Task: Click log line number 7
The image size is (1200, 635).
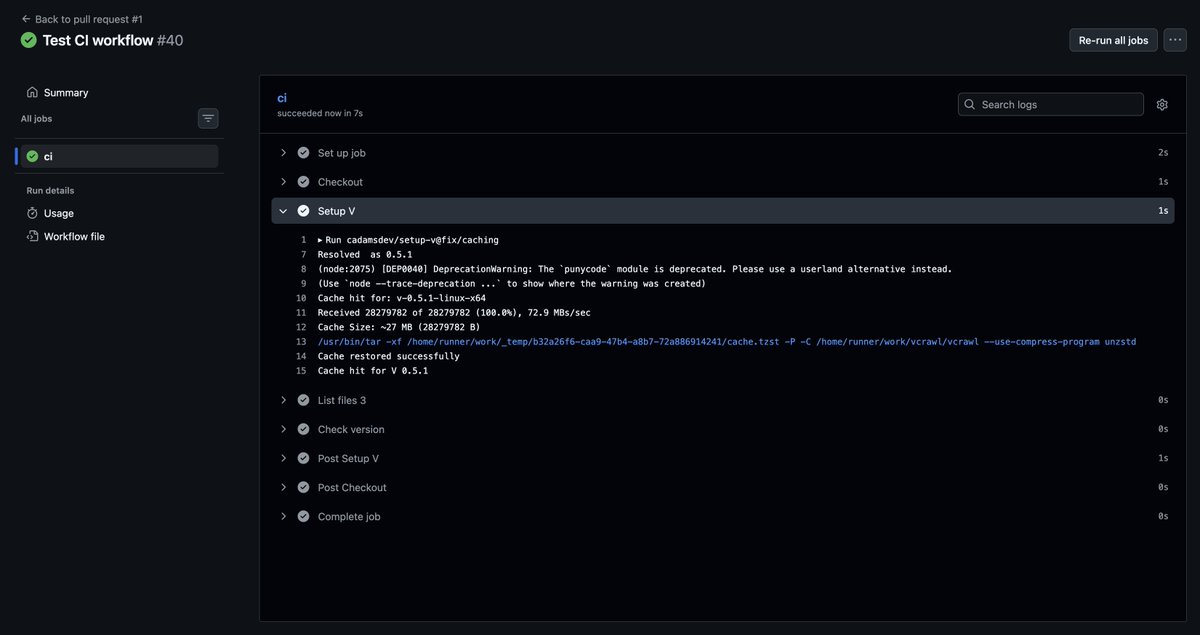Action: point(303,255)
